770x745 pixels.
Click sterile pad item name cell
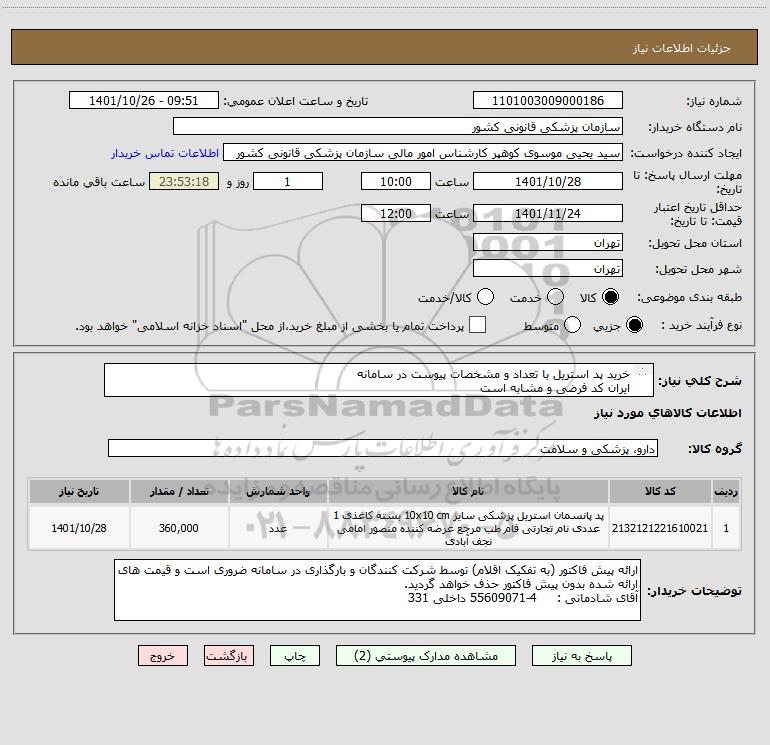tap(468, 528)
